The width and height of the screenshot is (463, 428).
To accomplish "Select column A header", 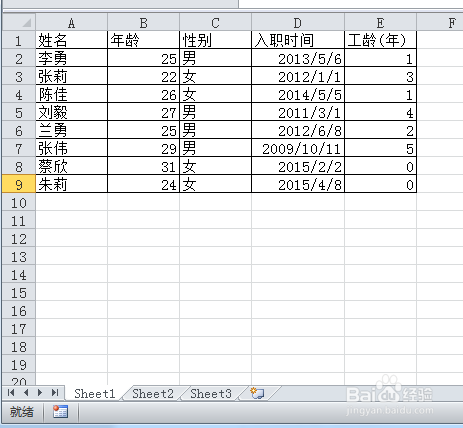I will click(72, 23).
